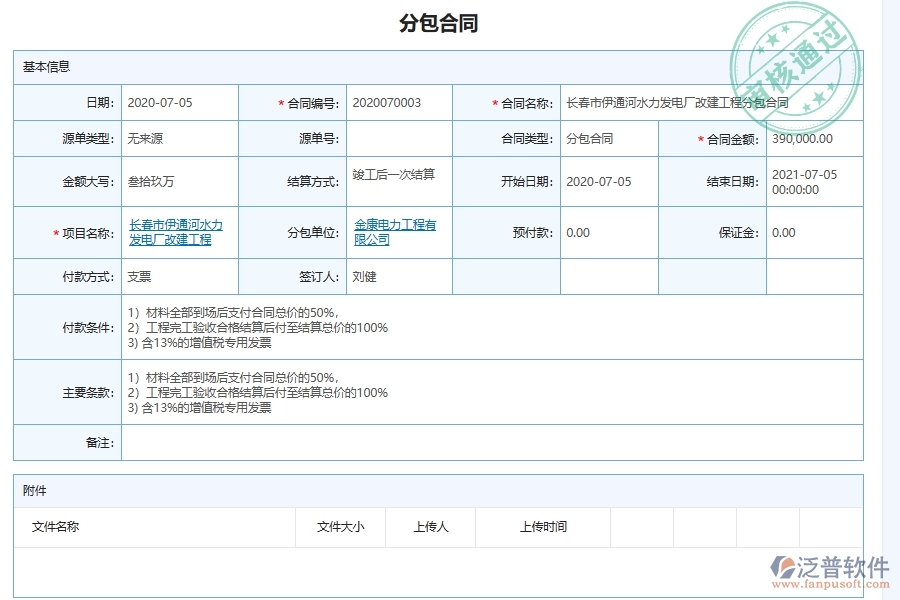900x600 pixels.
Task: Click the 合同类型 value 分包合同
Action: 590,139
